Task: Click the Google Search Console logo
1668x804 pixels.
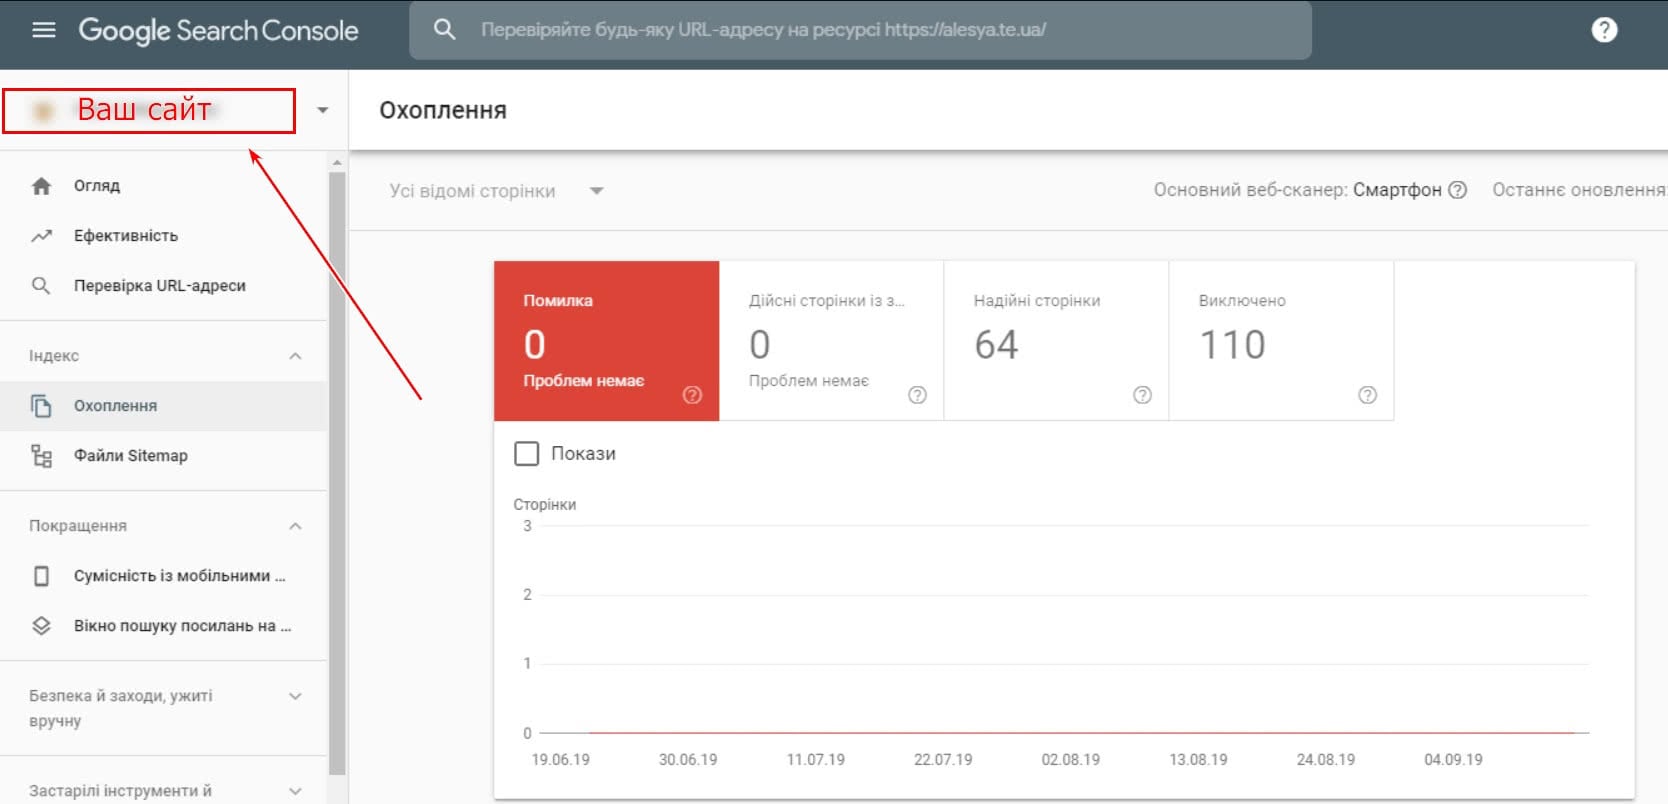Action: [x=218, y=30]
